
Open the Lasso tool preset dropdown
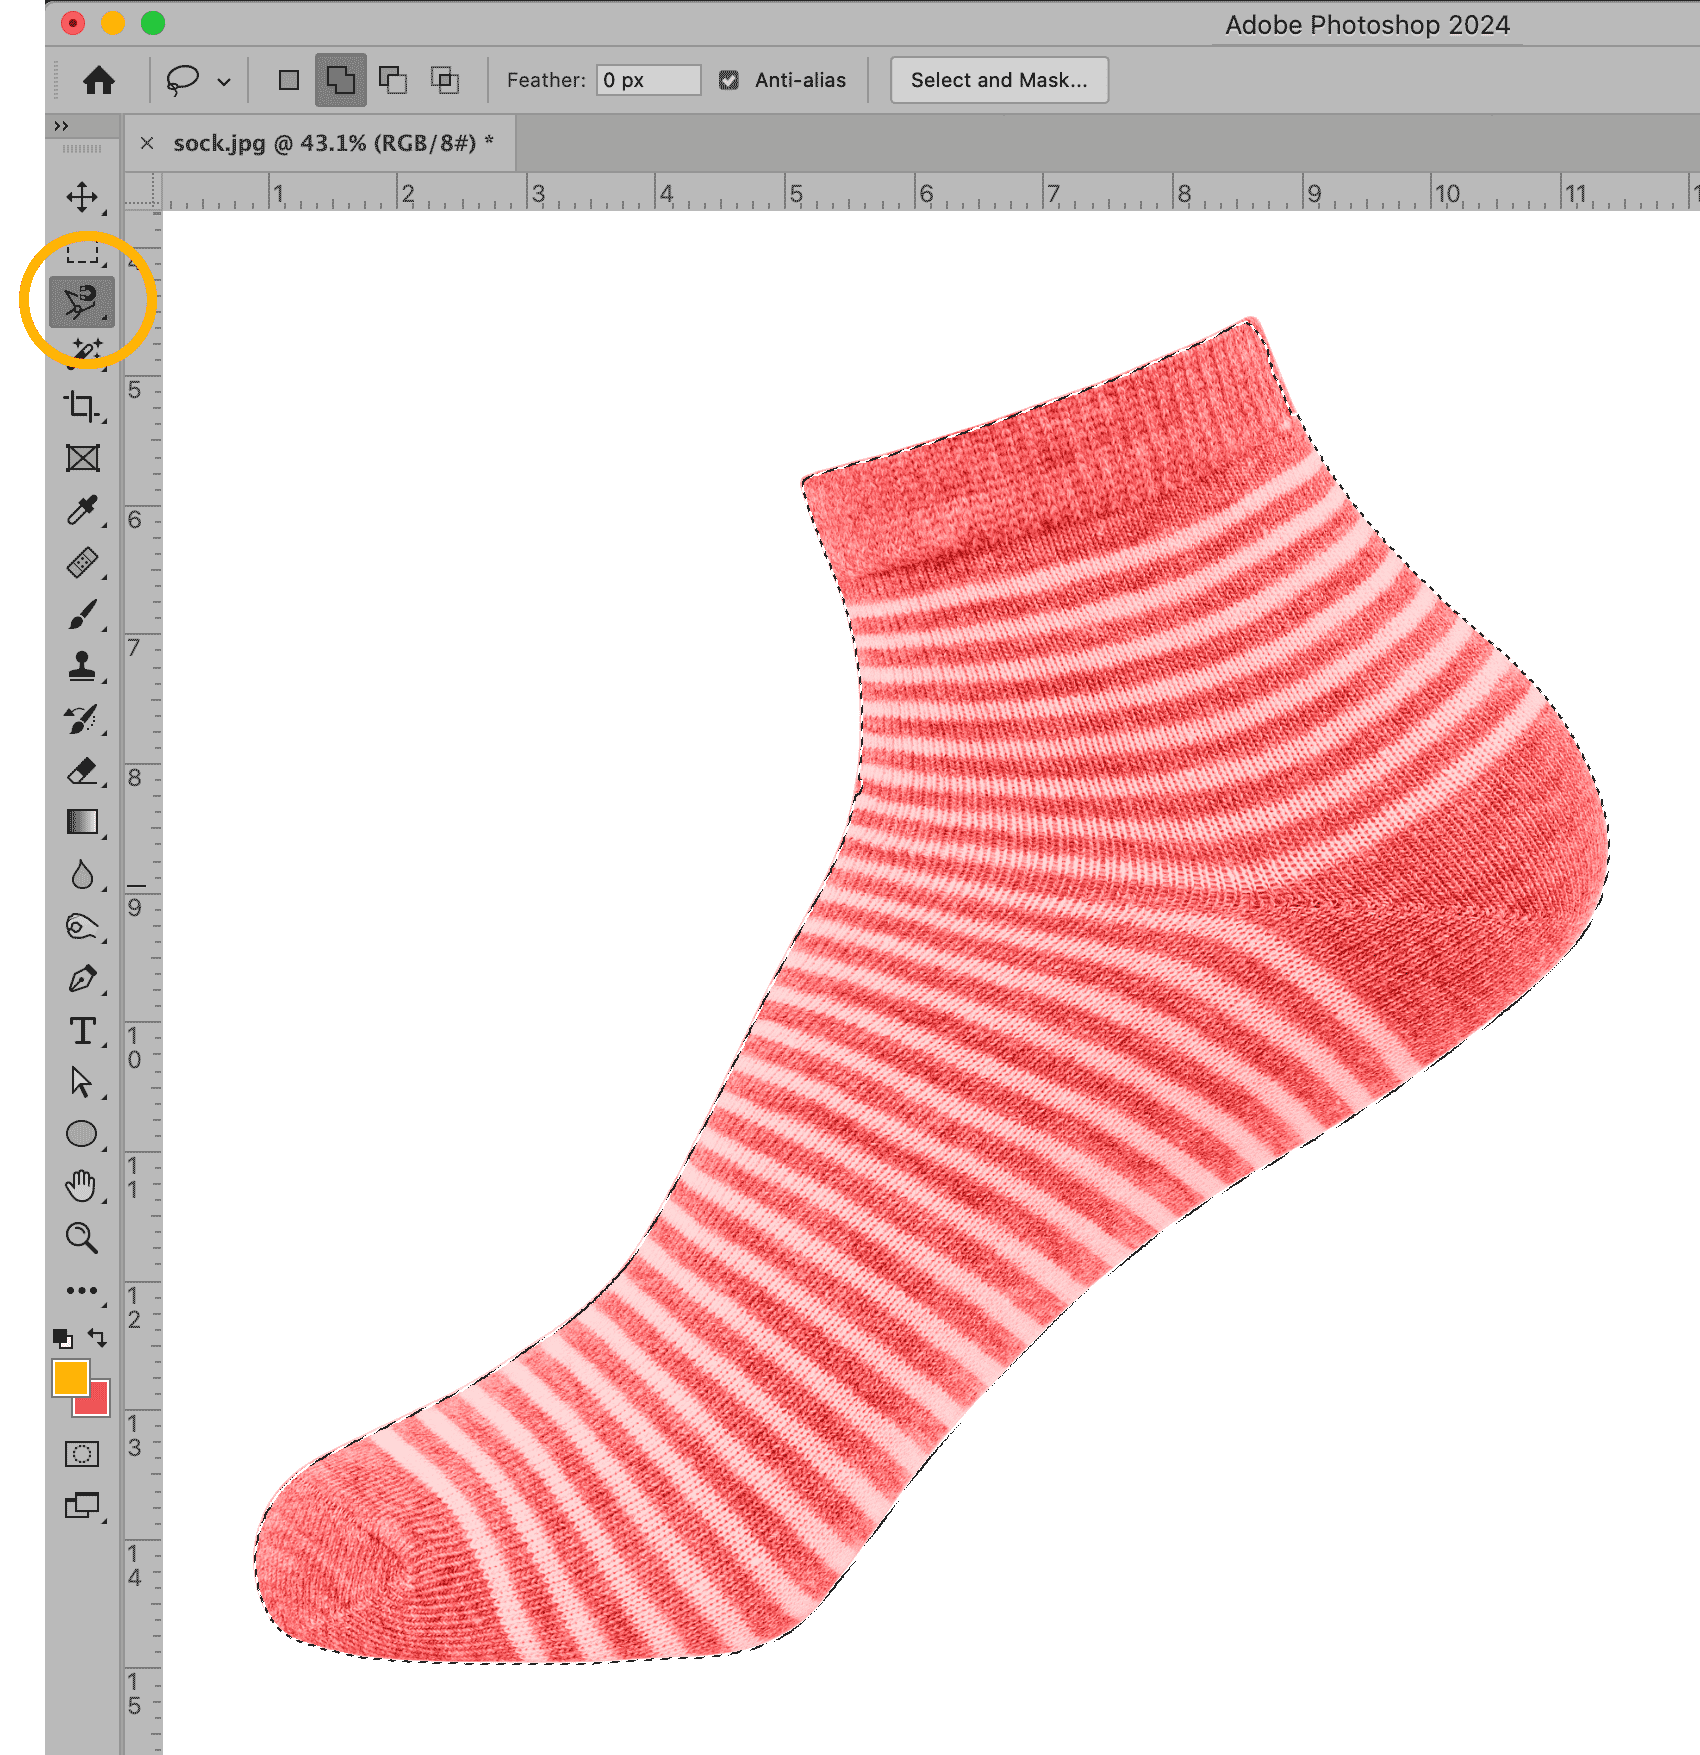(x=224, y=81)
